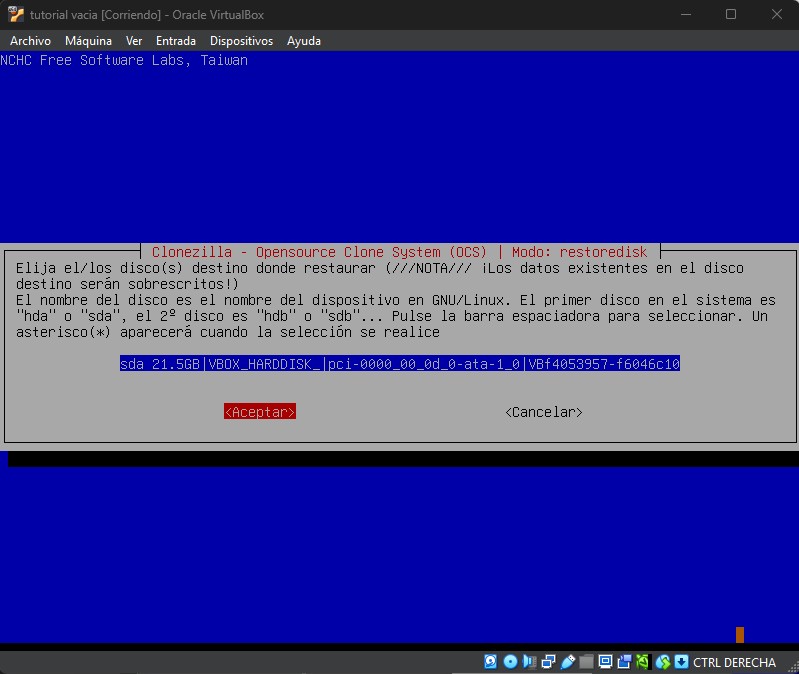Click the Cancelar button
This screenshot has width=799, height=674.
pos(544,412)
